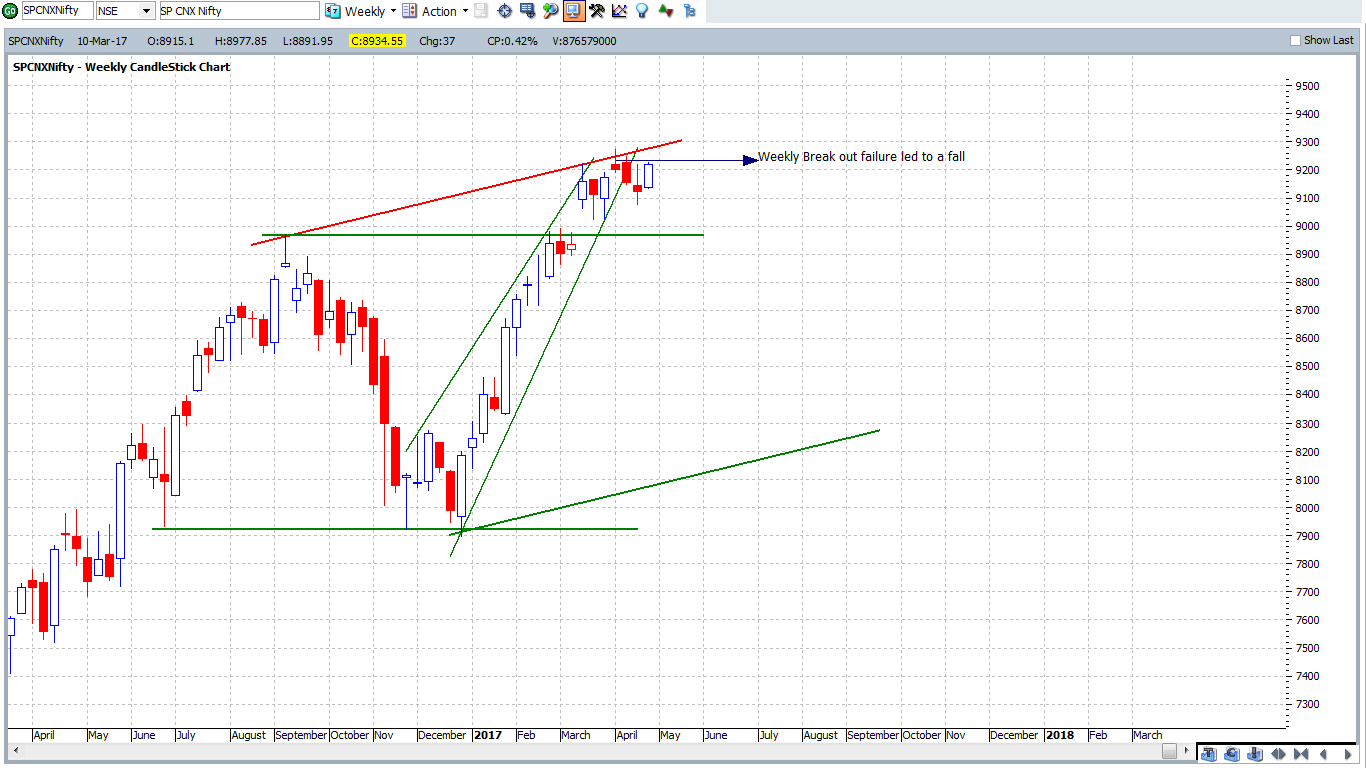Click the T icon in bottom toolbar
Viewport: 1366px width, 768px height.
[1208, 754]
